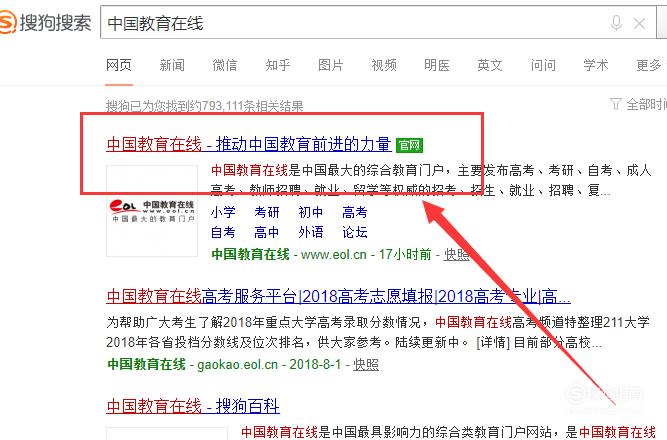The width and height of the screenshot is (667, 440).
Task: Click the [详情] text in second result
Action: point(493,342)
